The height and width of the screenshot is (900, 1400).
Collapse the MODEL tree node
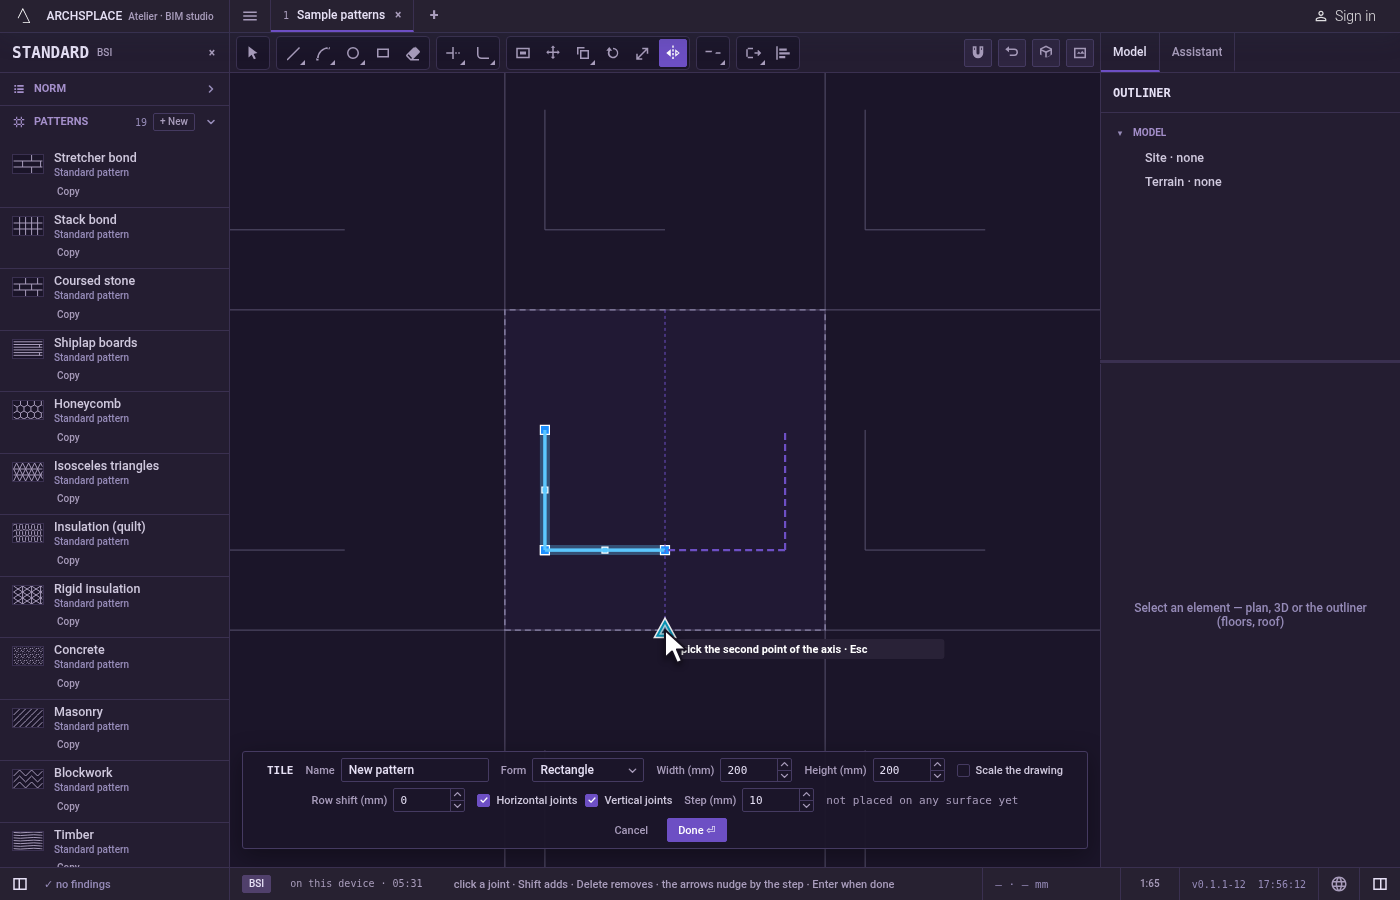[x=1120, y=133]
